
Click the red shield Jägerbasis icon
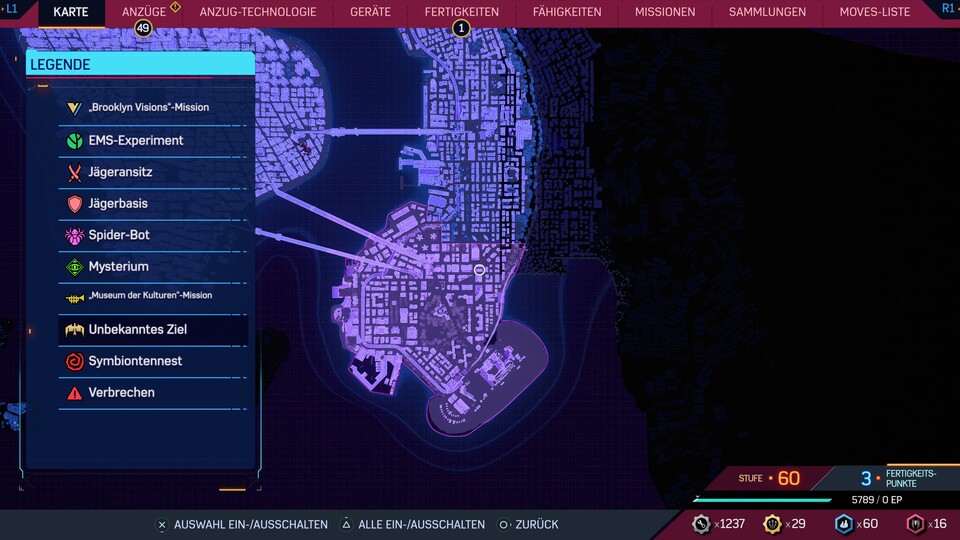[74, 204]
